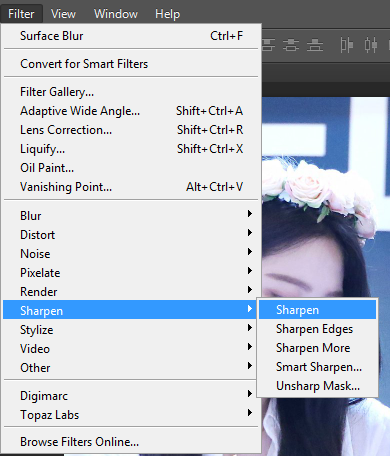The width and height of the screenshot is (390, 456).
Task: Apply Sharpen More filter
Action: pos(318,348)
